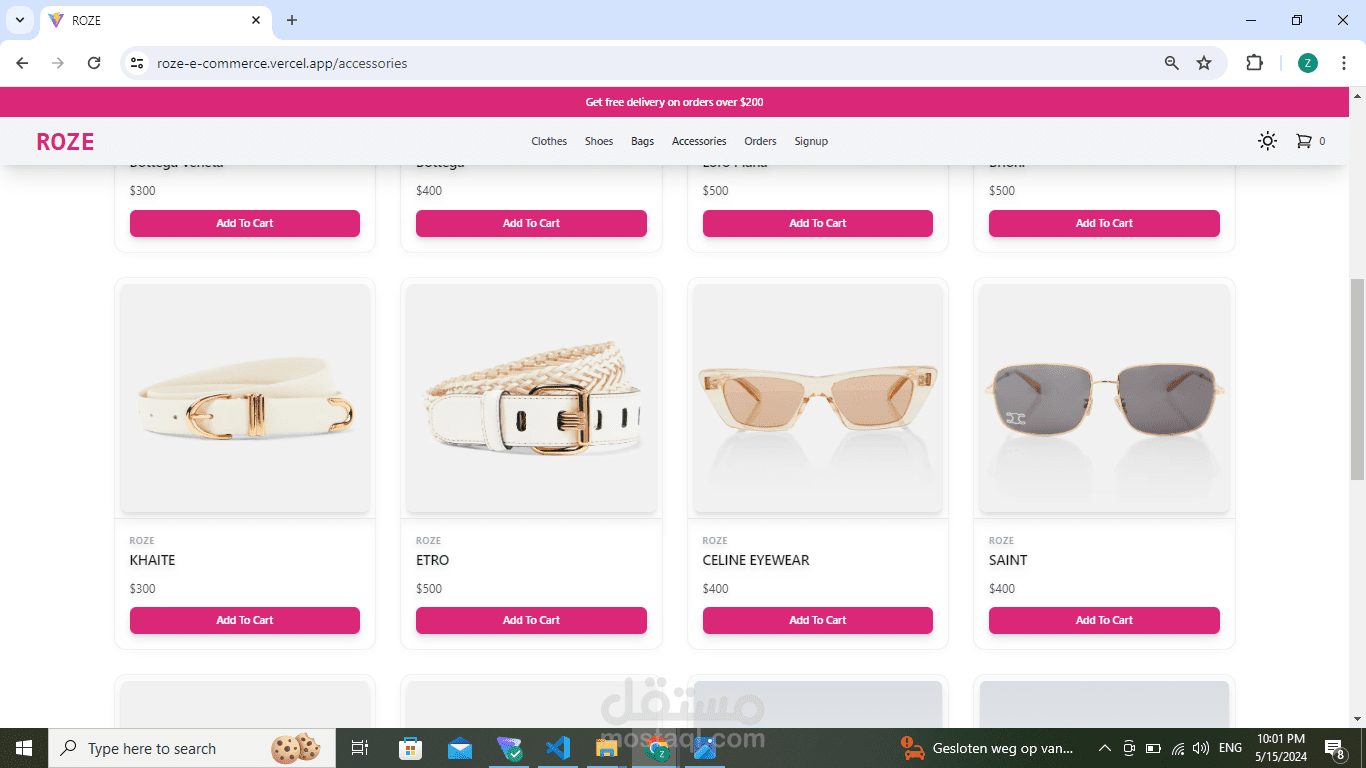Click the ETRO product name
This screenshot has width=1366, height=768.
(433, 560)
